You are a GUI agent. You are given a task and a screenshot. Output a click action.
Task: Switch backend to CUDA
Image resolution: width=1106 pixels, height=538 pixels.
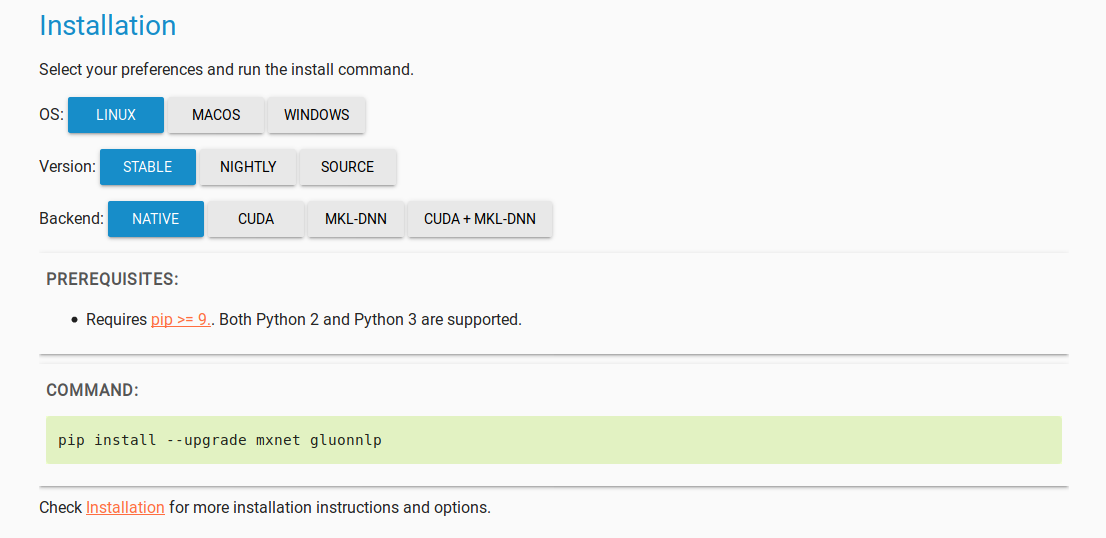tap(256, 219)
